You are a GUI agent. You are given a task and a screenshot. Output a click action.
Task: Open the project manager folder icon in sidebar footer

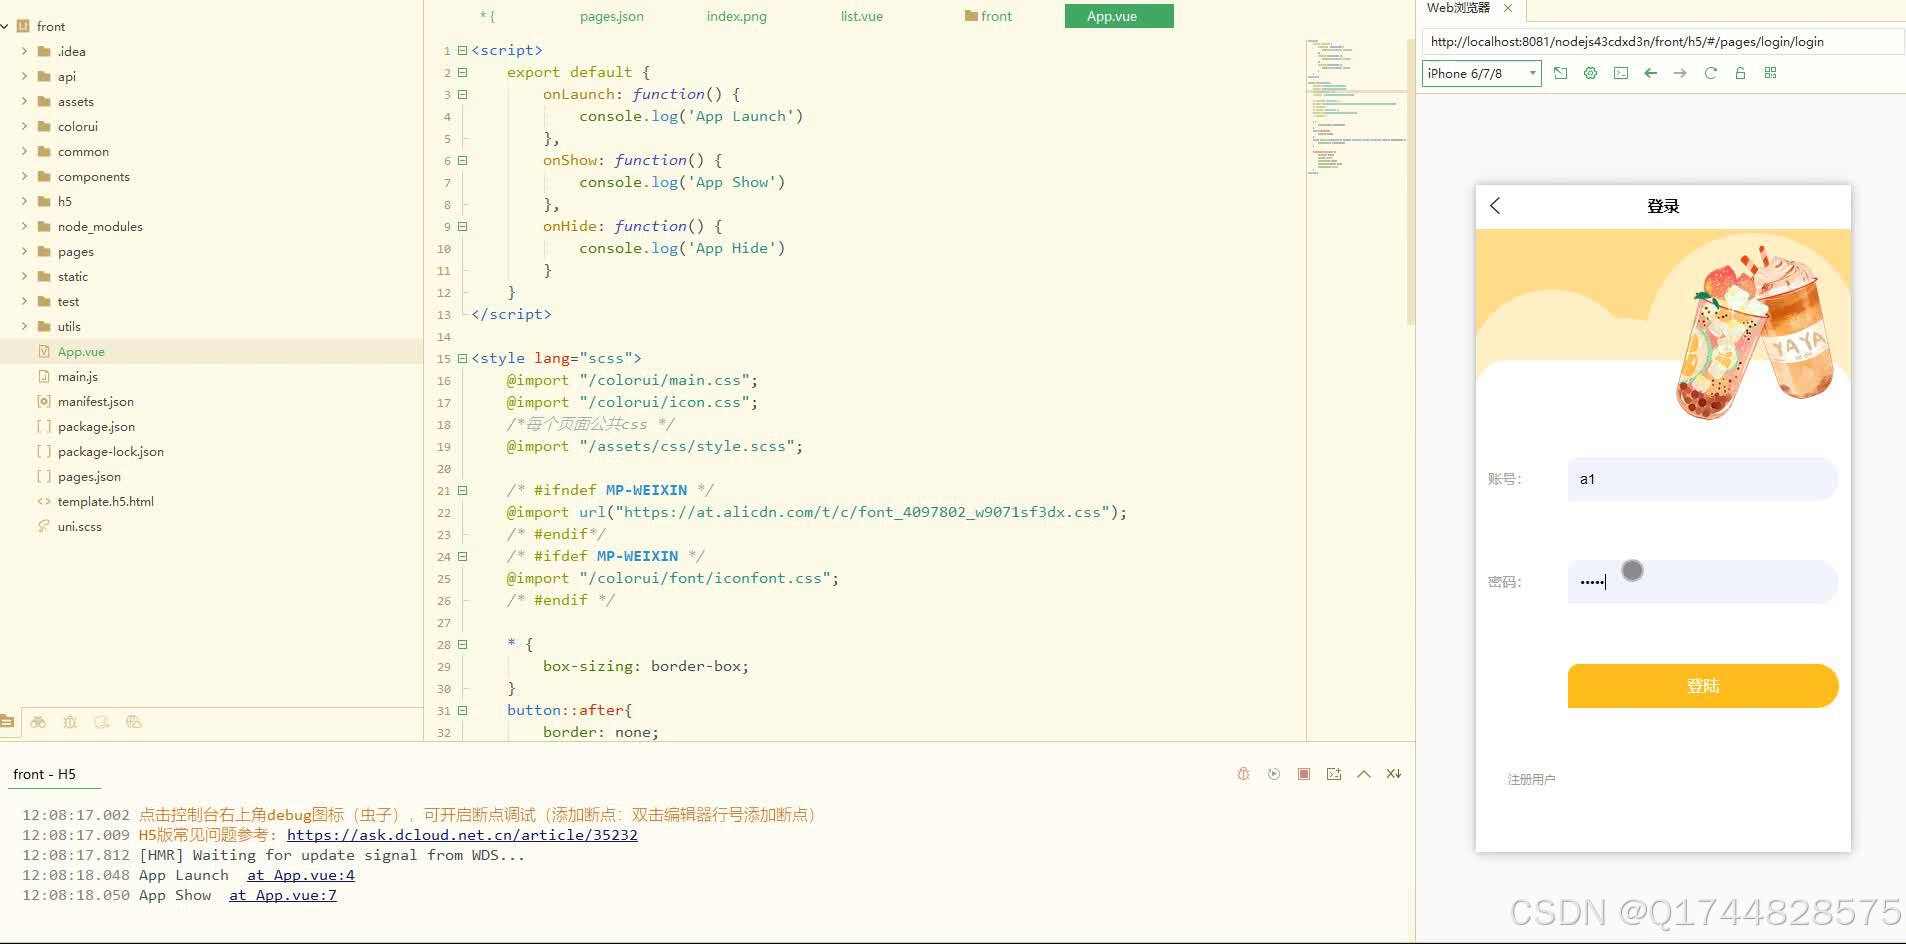(7, 722)
